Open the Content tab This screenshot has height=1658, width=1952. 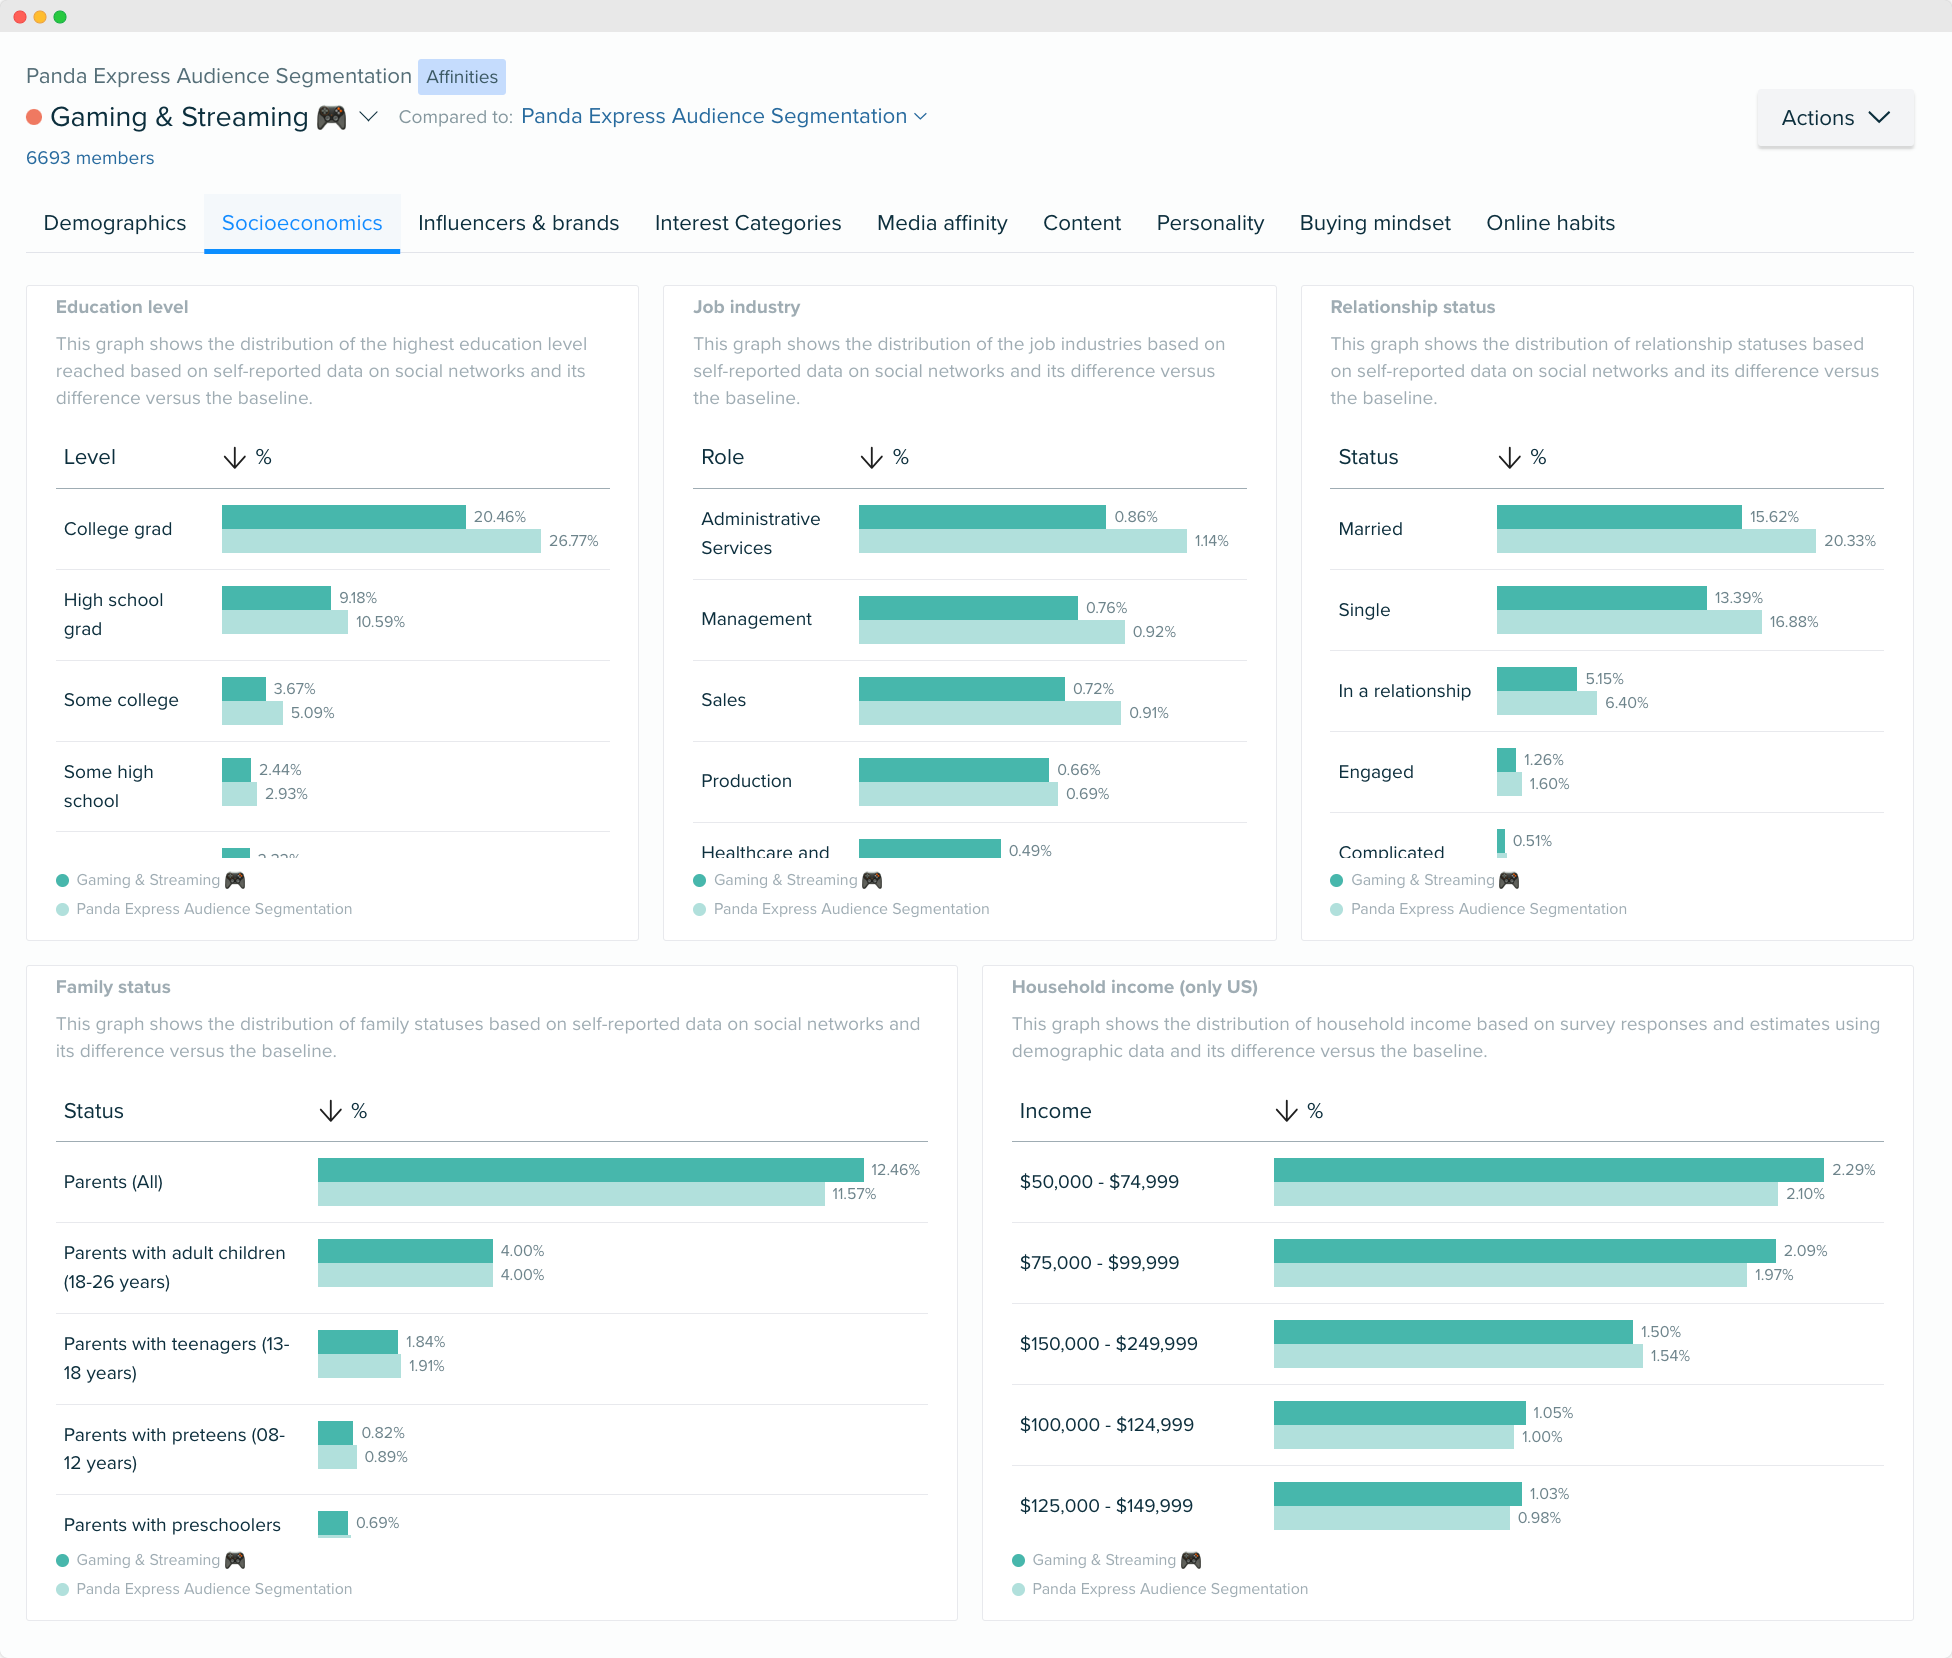pyautogui.click(x=1082, y=223)
